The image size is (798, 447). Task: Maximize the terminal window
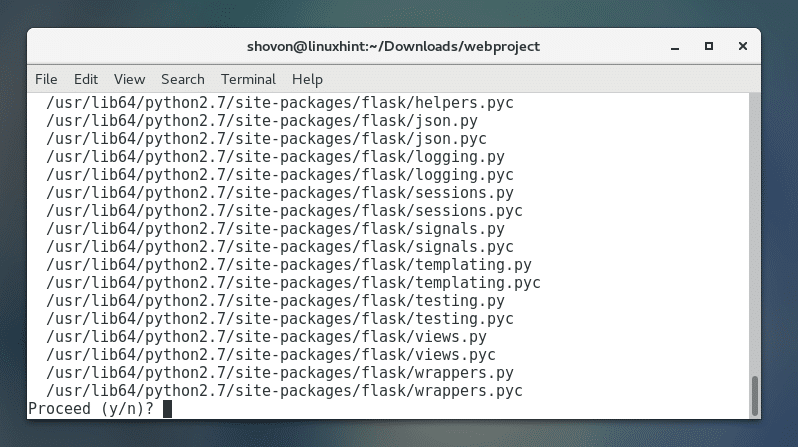(709, 46)
